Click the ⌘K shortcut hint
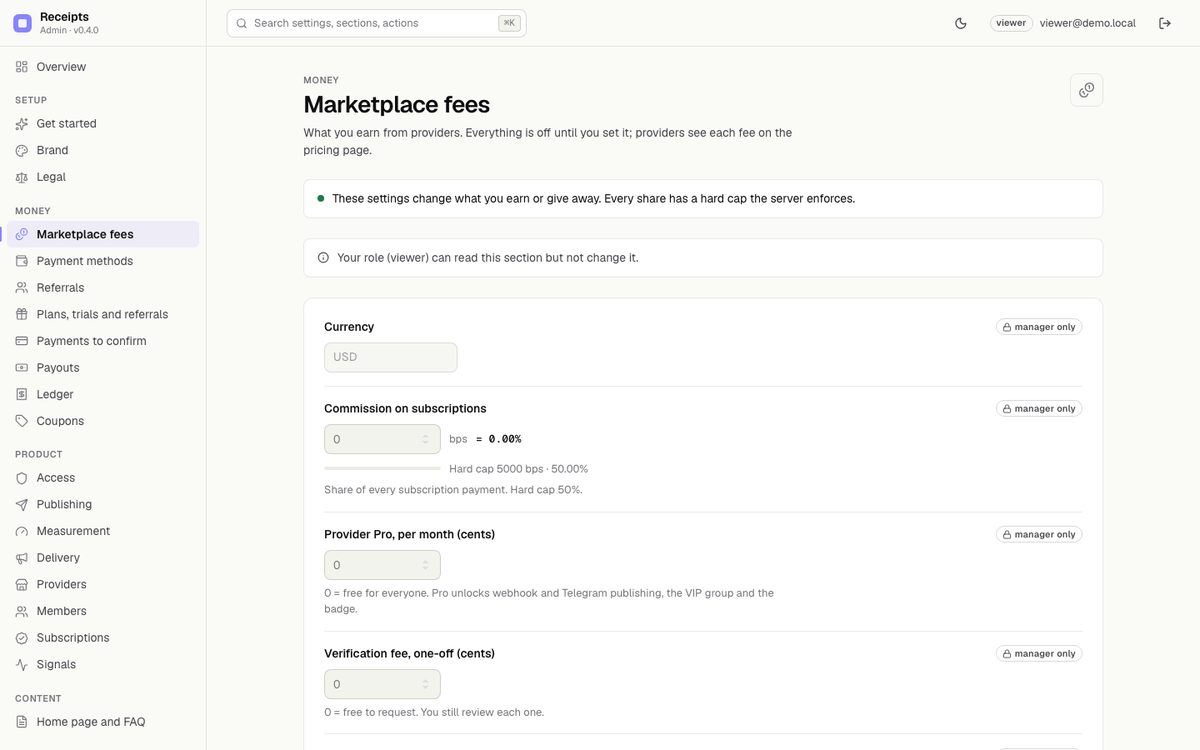The width and height of the screenshot is (1200, 750). (509, 23)
